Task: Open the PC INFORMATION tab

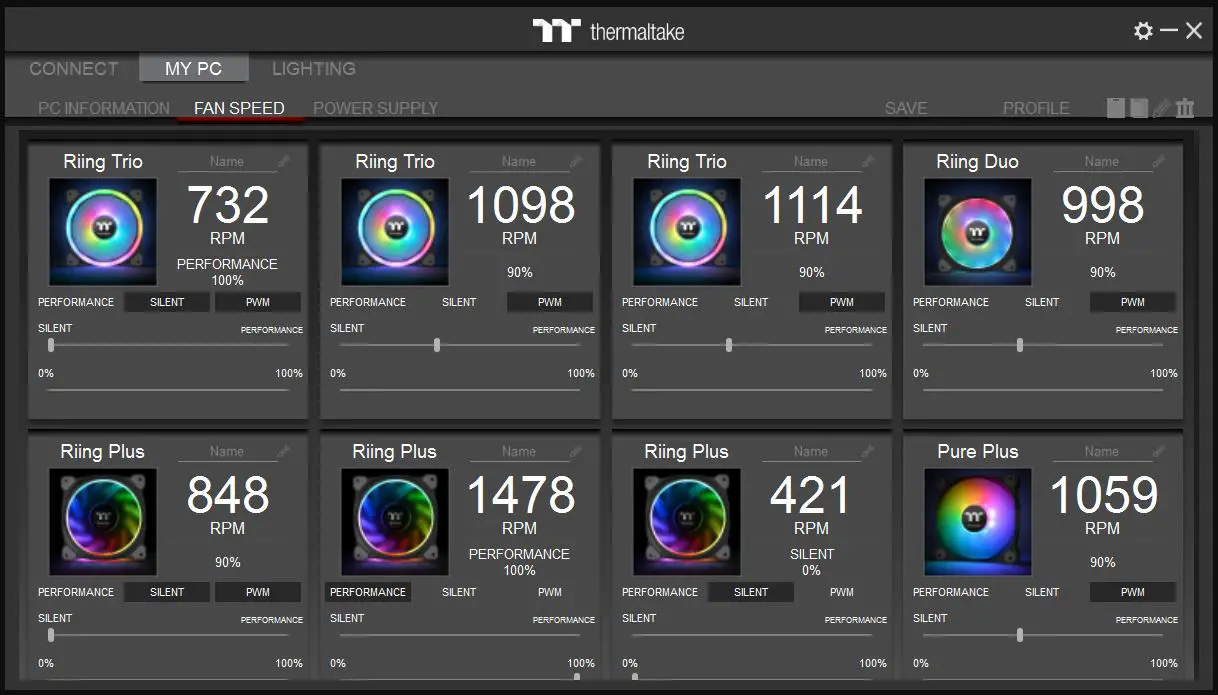Action: click(104, 107)
